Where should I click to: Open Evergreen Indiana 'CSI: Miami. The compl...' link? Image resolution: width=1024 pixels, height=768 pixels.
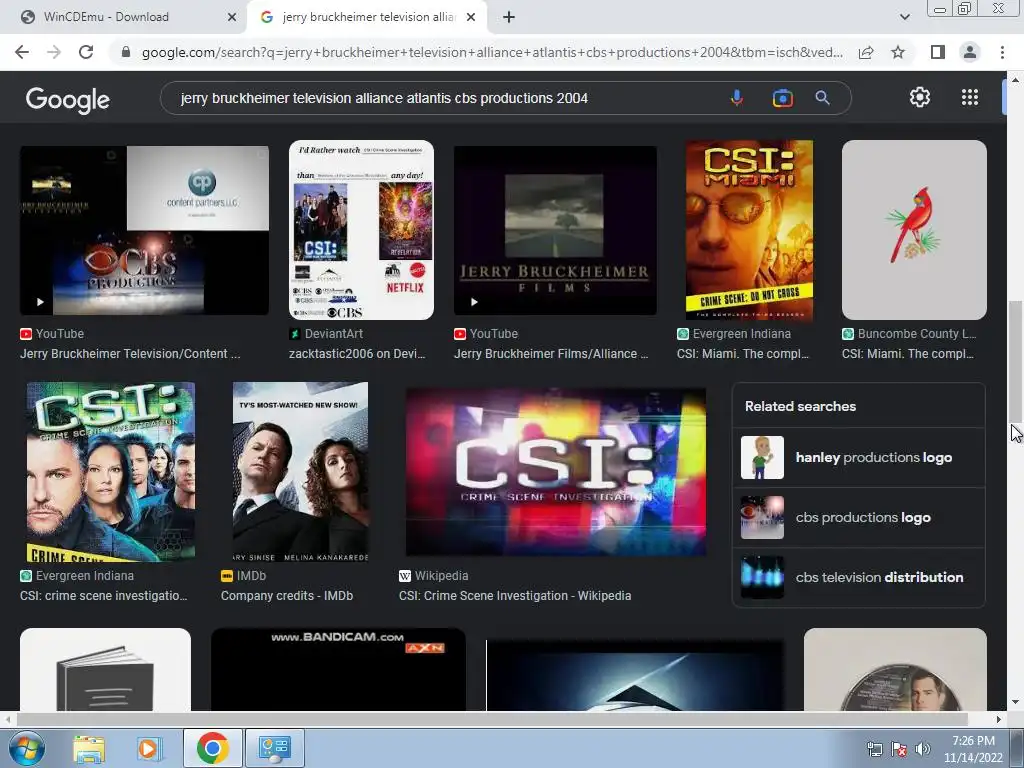tap(743, 353)
